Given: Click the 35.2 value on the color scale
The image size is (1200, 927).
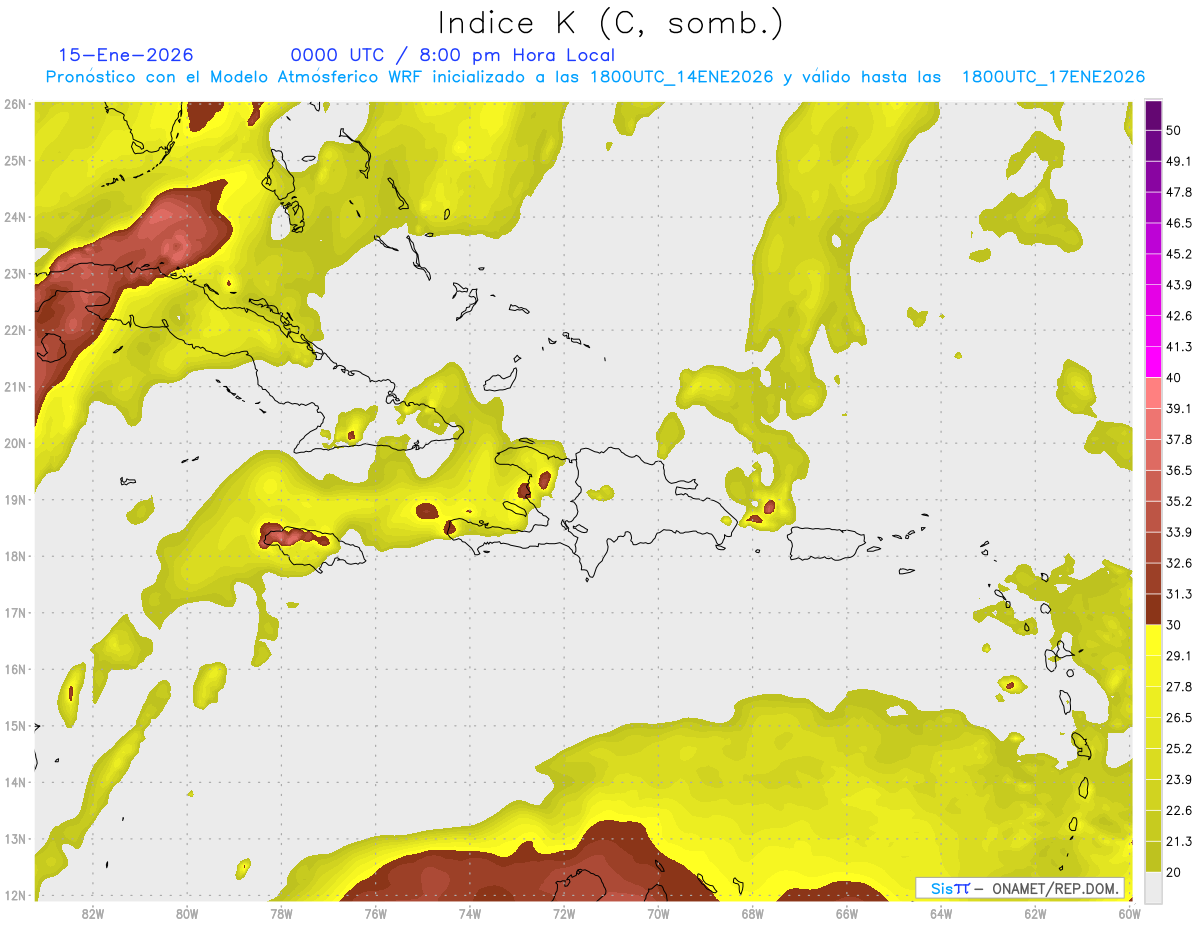Looking at the screenshot, I should tap(1179, 501).
